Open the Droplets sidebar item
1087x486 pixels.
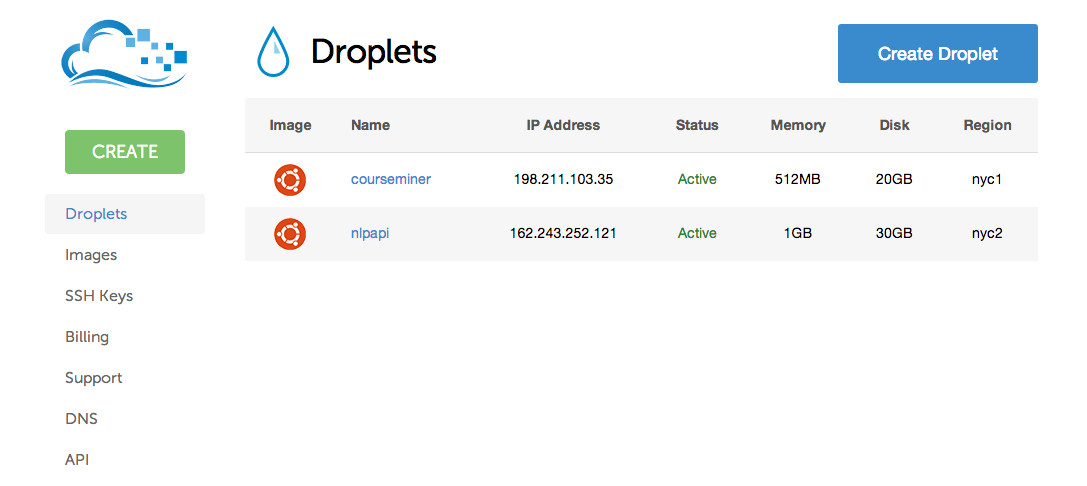coord(96,214)
